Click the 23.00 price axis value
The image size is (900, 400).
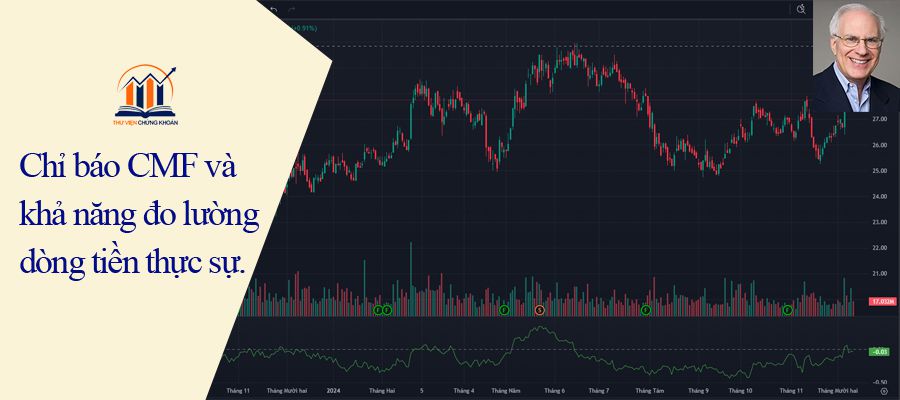tap(880, 223)
